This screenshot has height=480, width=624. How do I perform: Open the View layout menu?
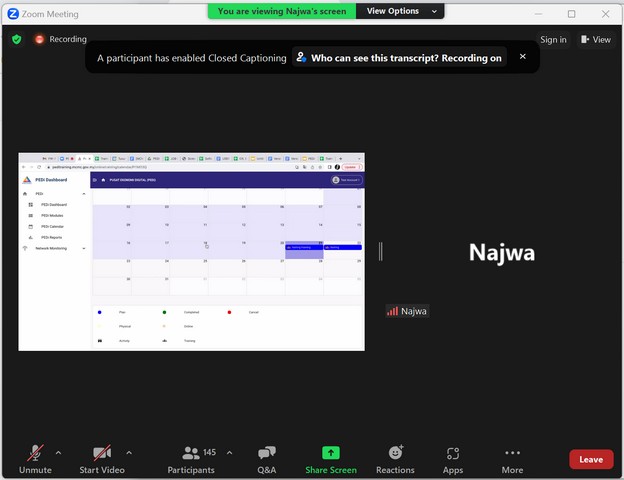coord(596,40)
